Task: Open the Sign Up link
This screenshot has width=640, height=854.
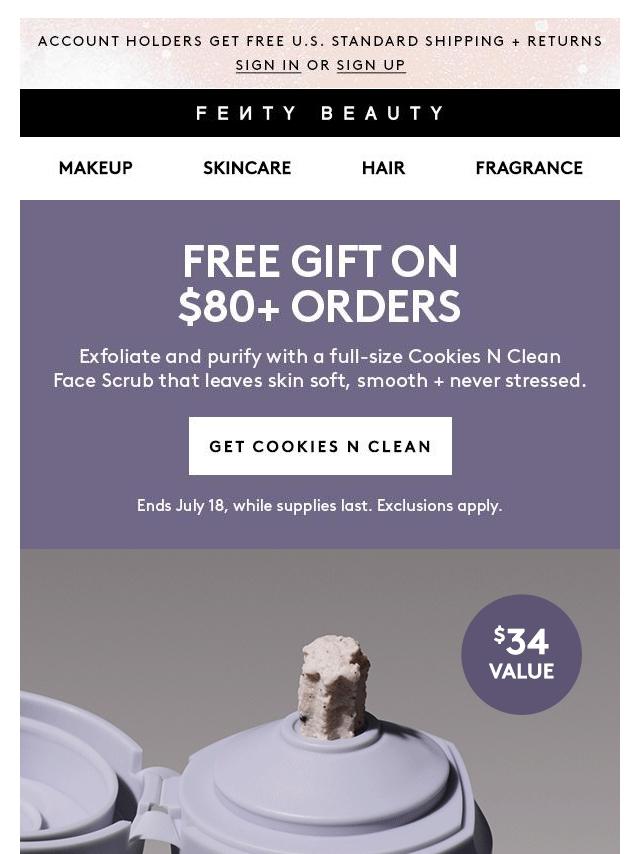Action: (371, 65)
